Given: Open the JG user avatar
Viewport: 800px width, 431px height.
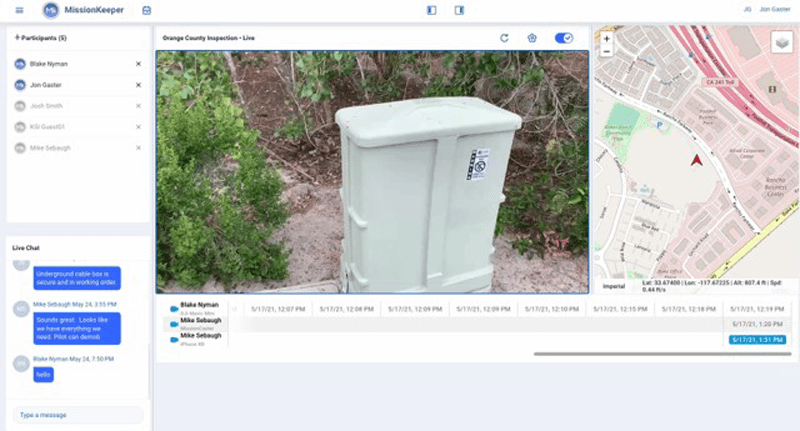Looking at the screenshot, I should point(747,9).
